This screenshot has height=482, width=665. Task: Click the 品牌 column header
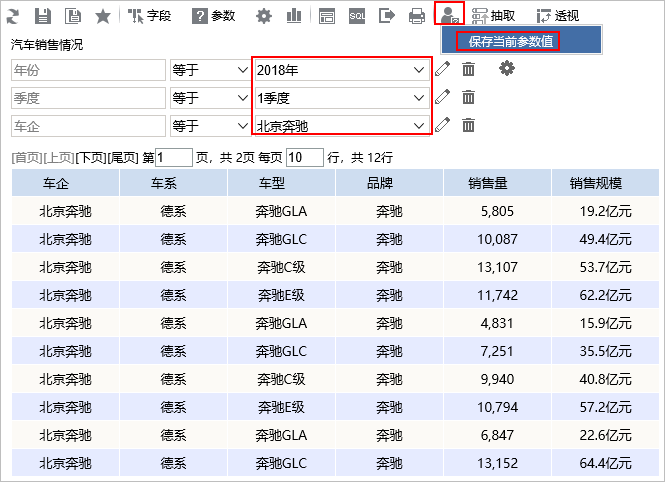click(389, 183)
